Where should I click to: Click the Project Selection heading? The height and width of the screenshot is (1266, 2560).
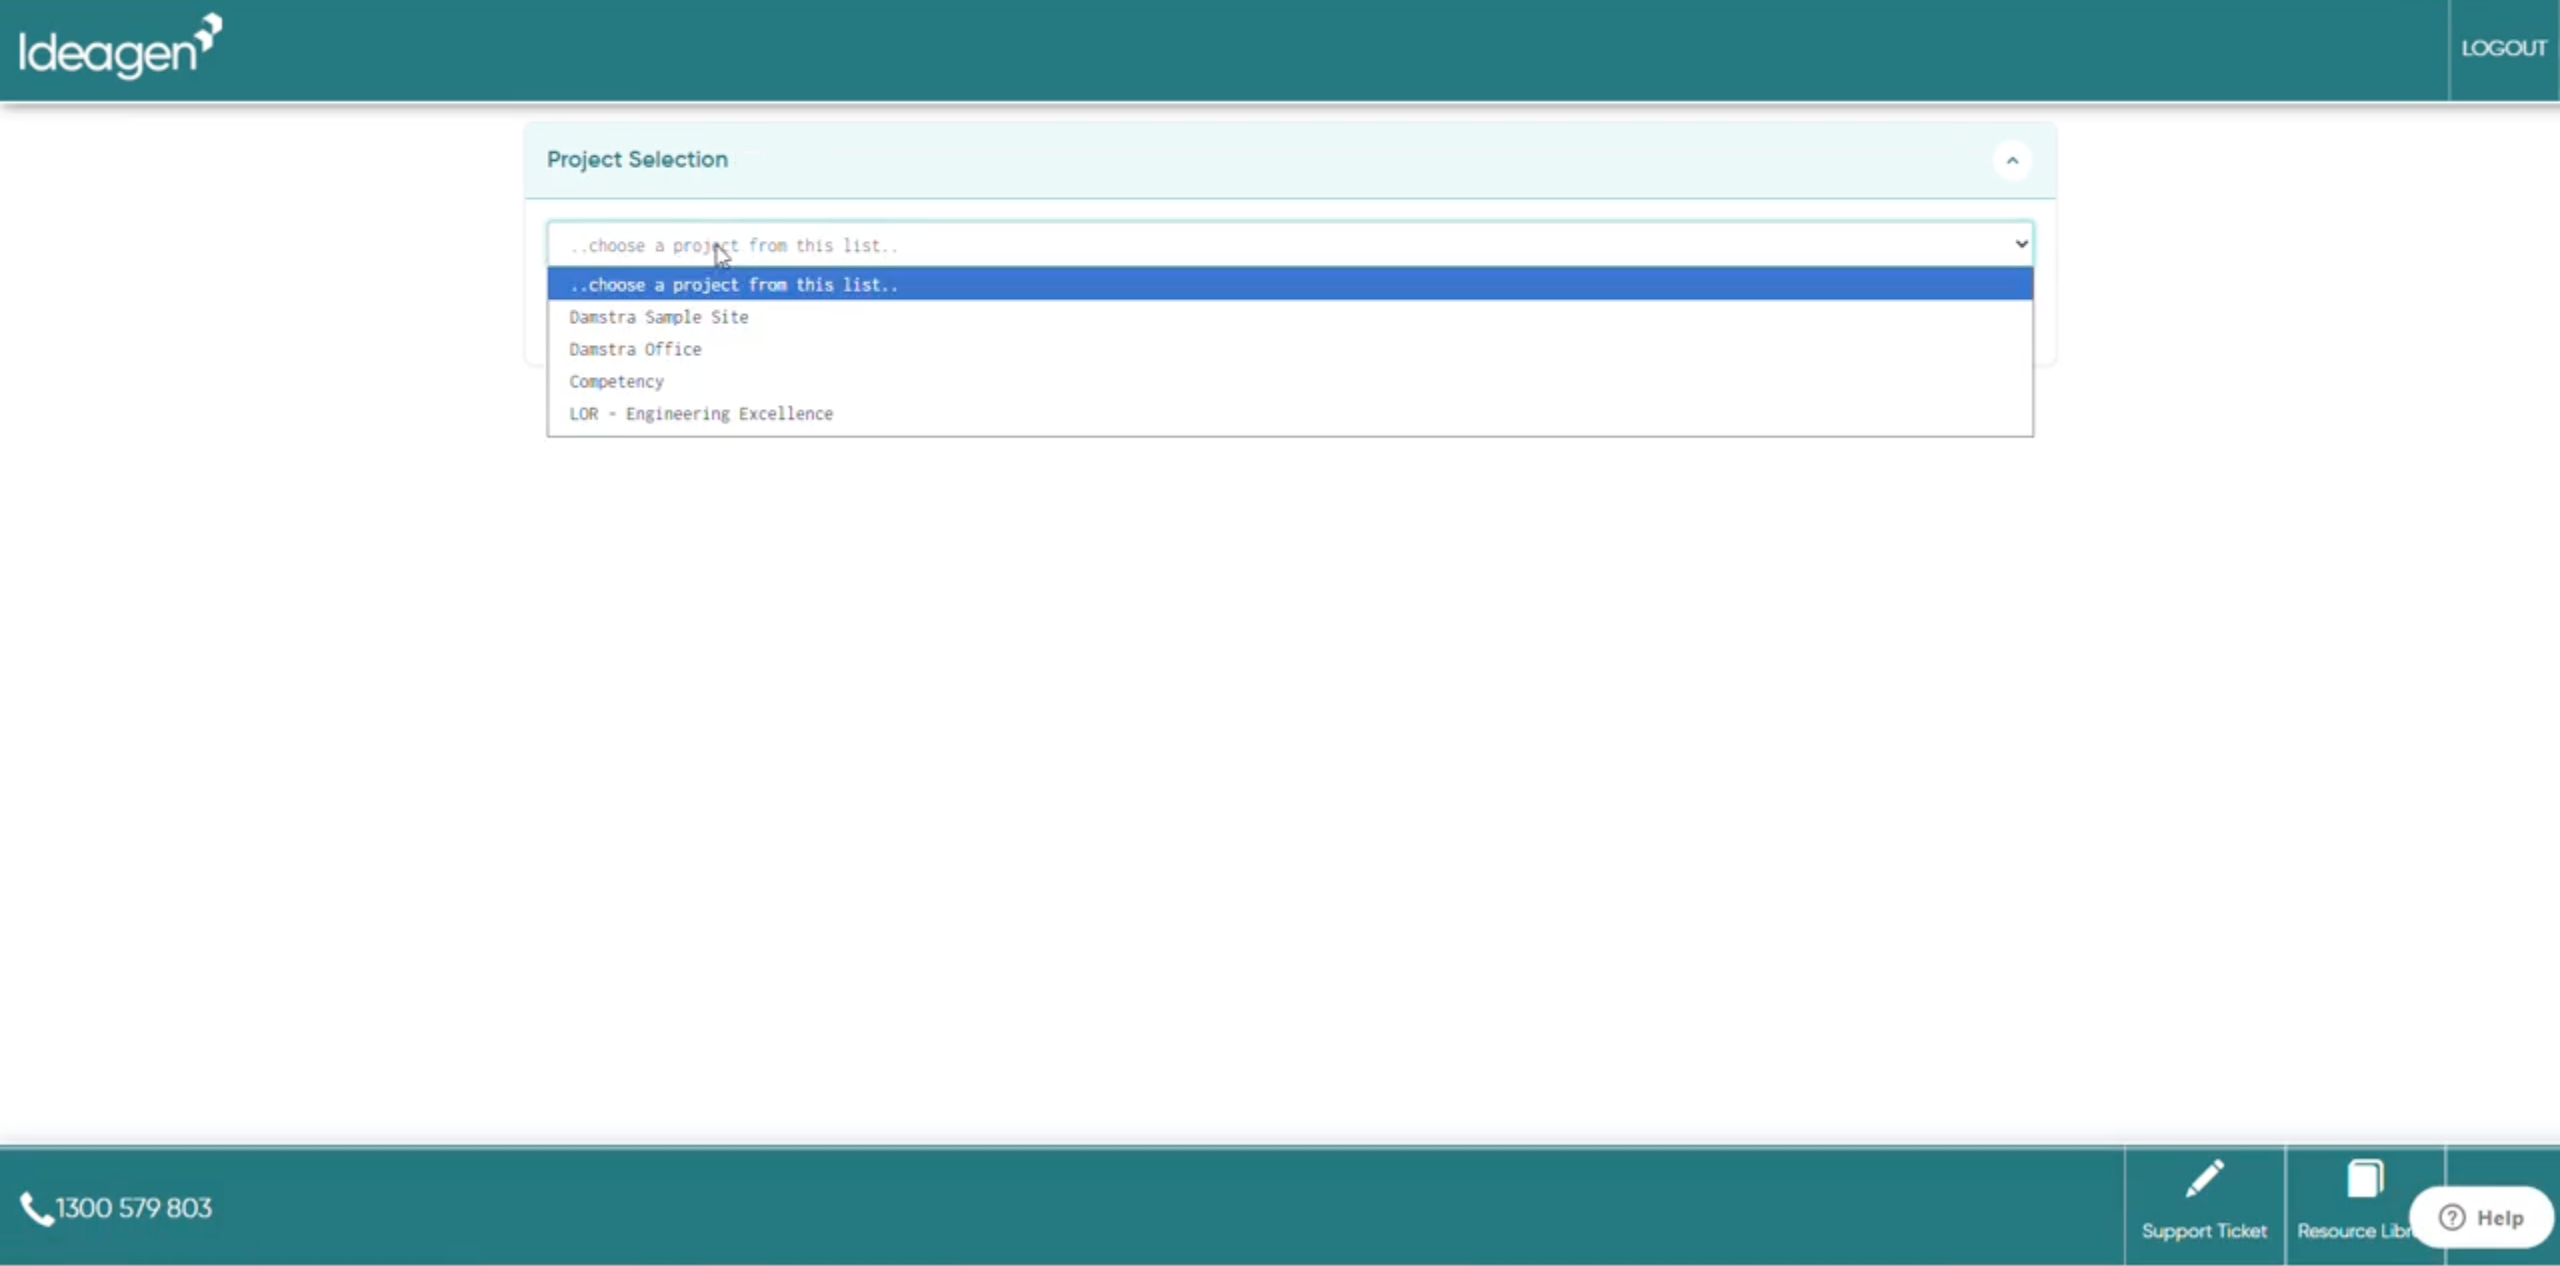click(637, 160)
